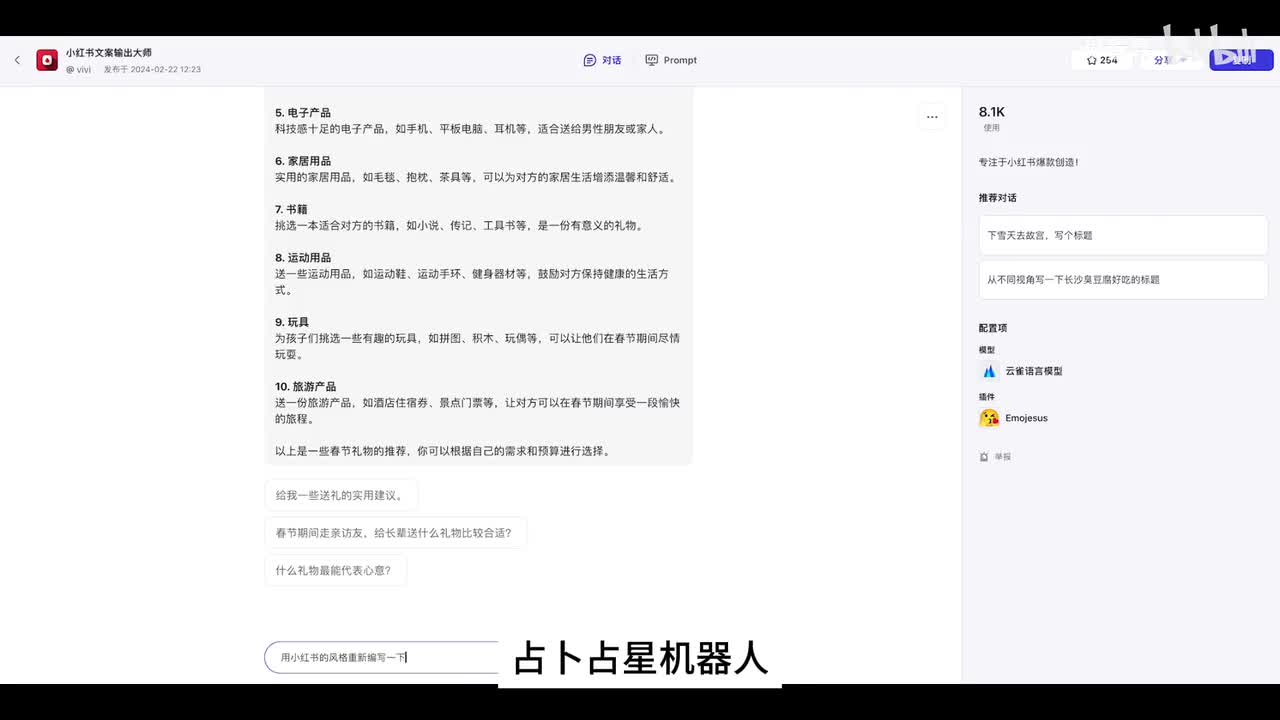This screenshot has height=720, width=1280.
Task: Click the chat message input field
Action: (380, 657)
